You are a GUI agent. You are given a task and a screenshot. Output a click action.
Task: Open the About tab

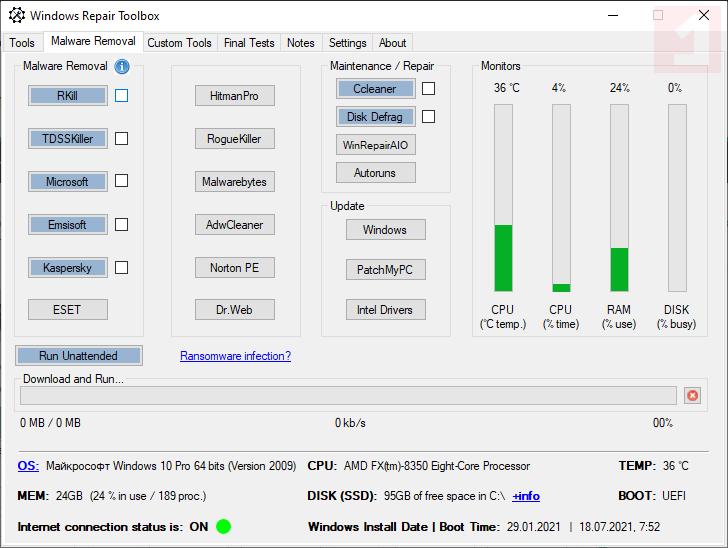pyautogui.click(x=393, y=43)
